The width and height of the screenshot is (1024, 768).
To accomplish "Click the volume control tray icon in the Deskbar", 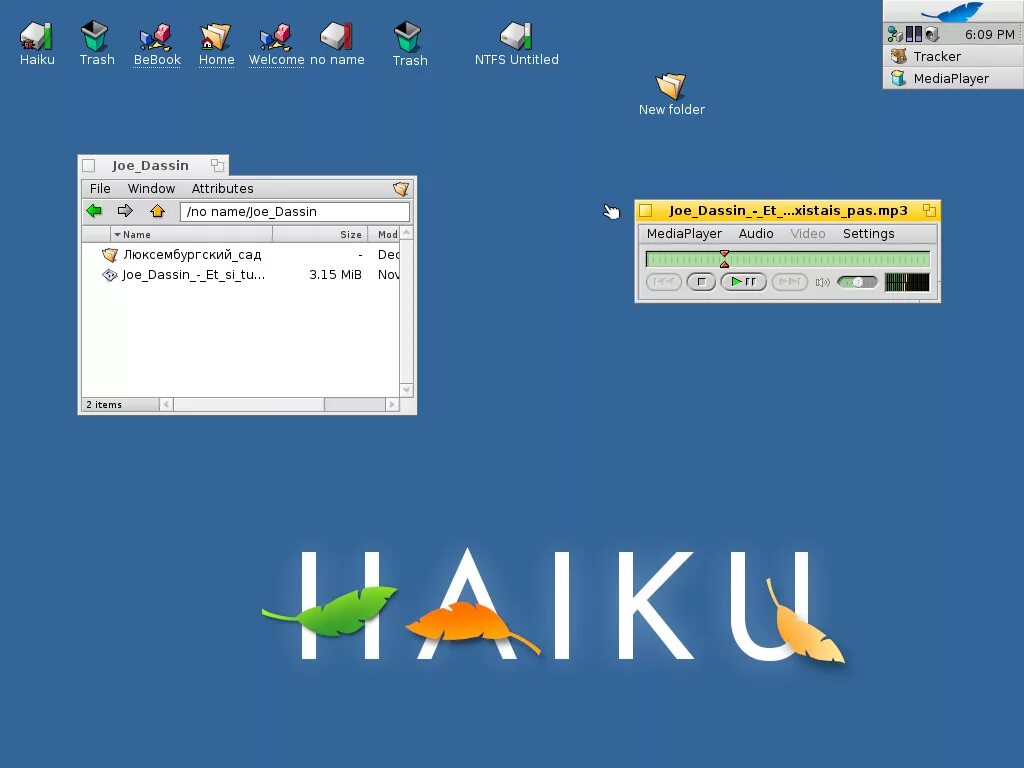I will pos(931,35).
